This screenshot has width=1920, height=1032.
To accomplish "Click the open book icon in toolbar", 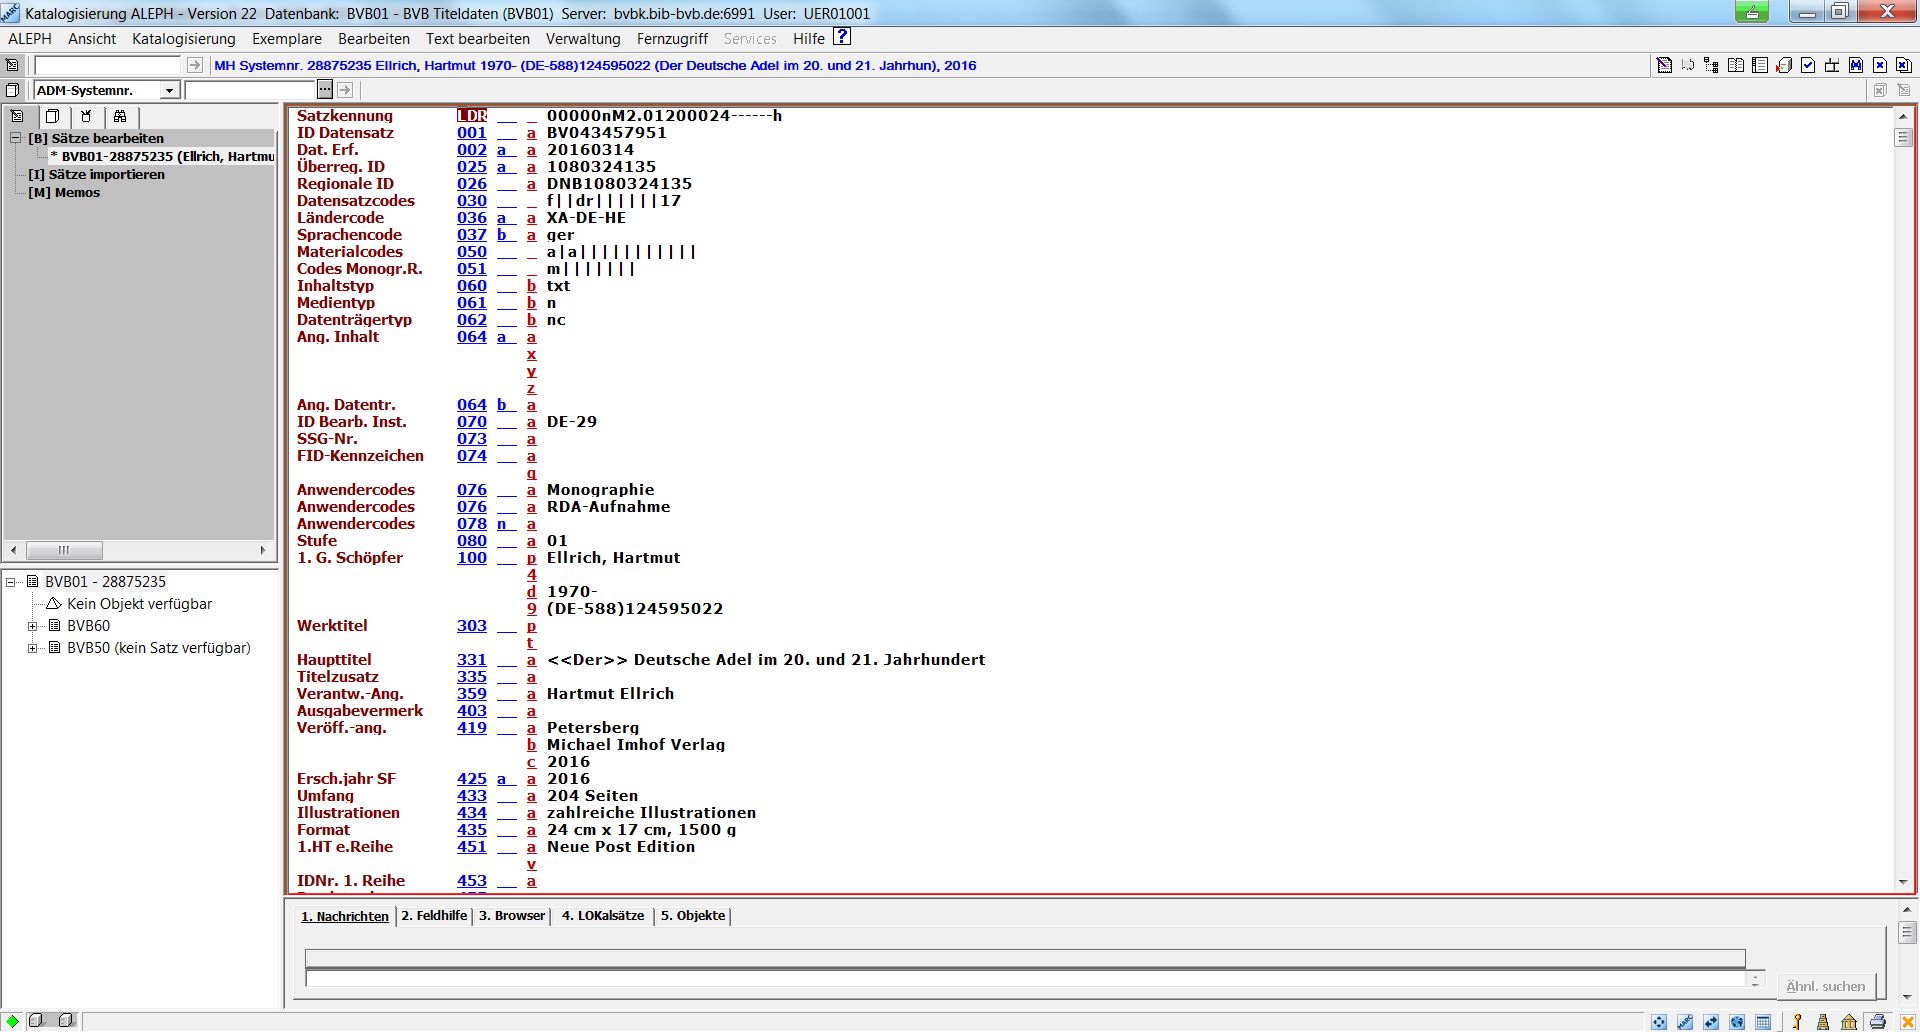I will (1736, 65).
